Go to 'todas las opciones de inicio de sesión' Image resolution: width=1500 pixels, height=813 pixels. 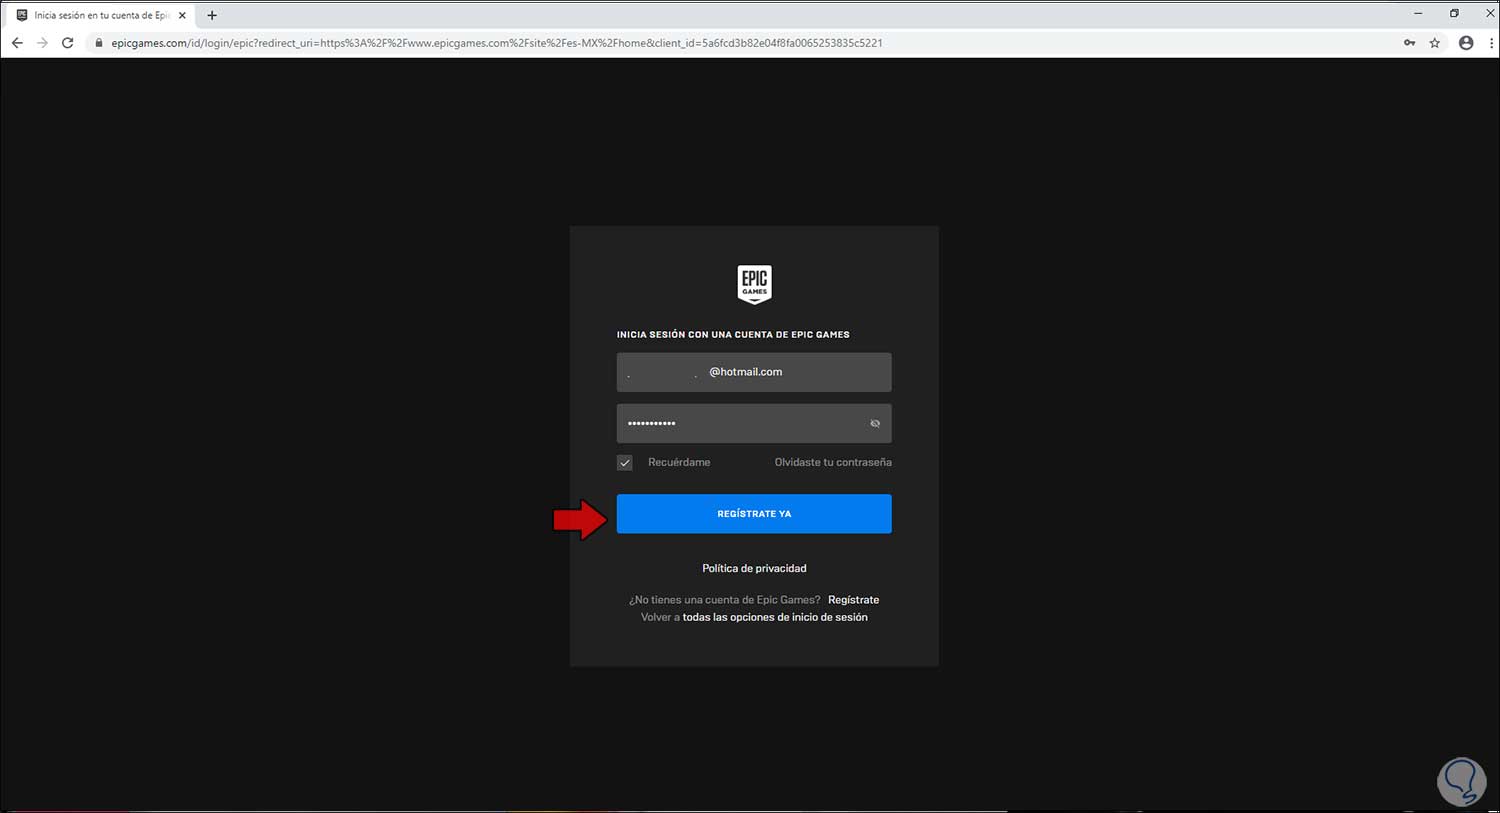tap(775, 617)
